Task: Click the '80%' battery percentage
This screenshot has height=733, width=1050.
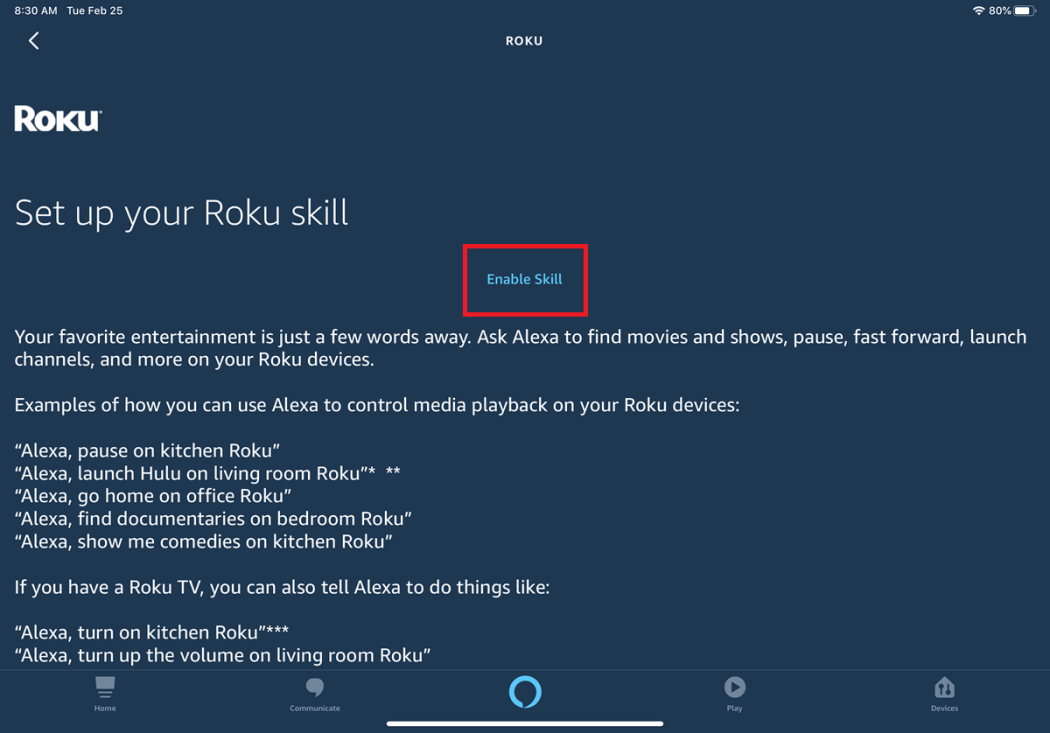Action: pos(1000,11)
